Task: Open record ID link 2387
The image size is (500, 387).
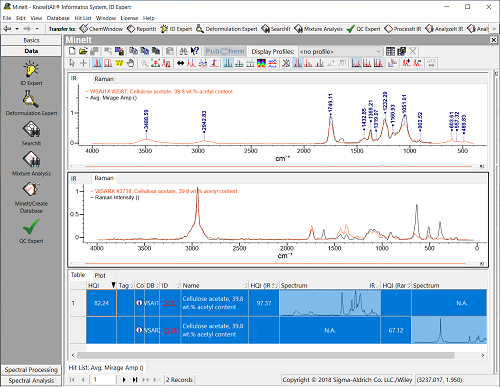Action: click(x=170, y=303)
